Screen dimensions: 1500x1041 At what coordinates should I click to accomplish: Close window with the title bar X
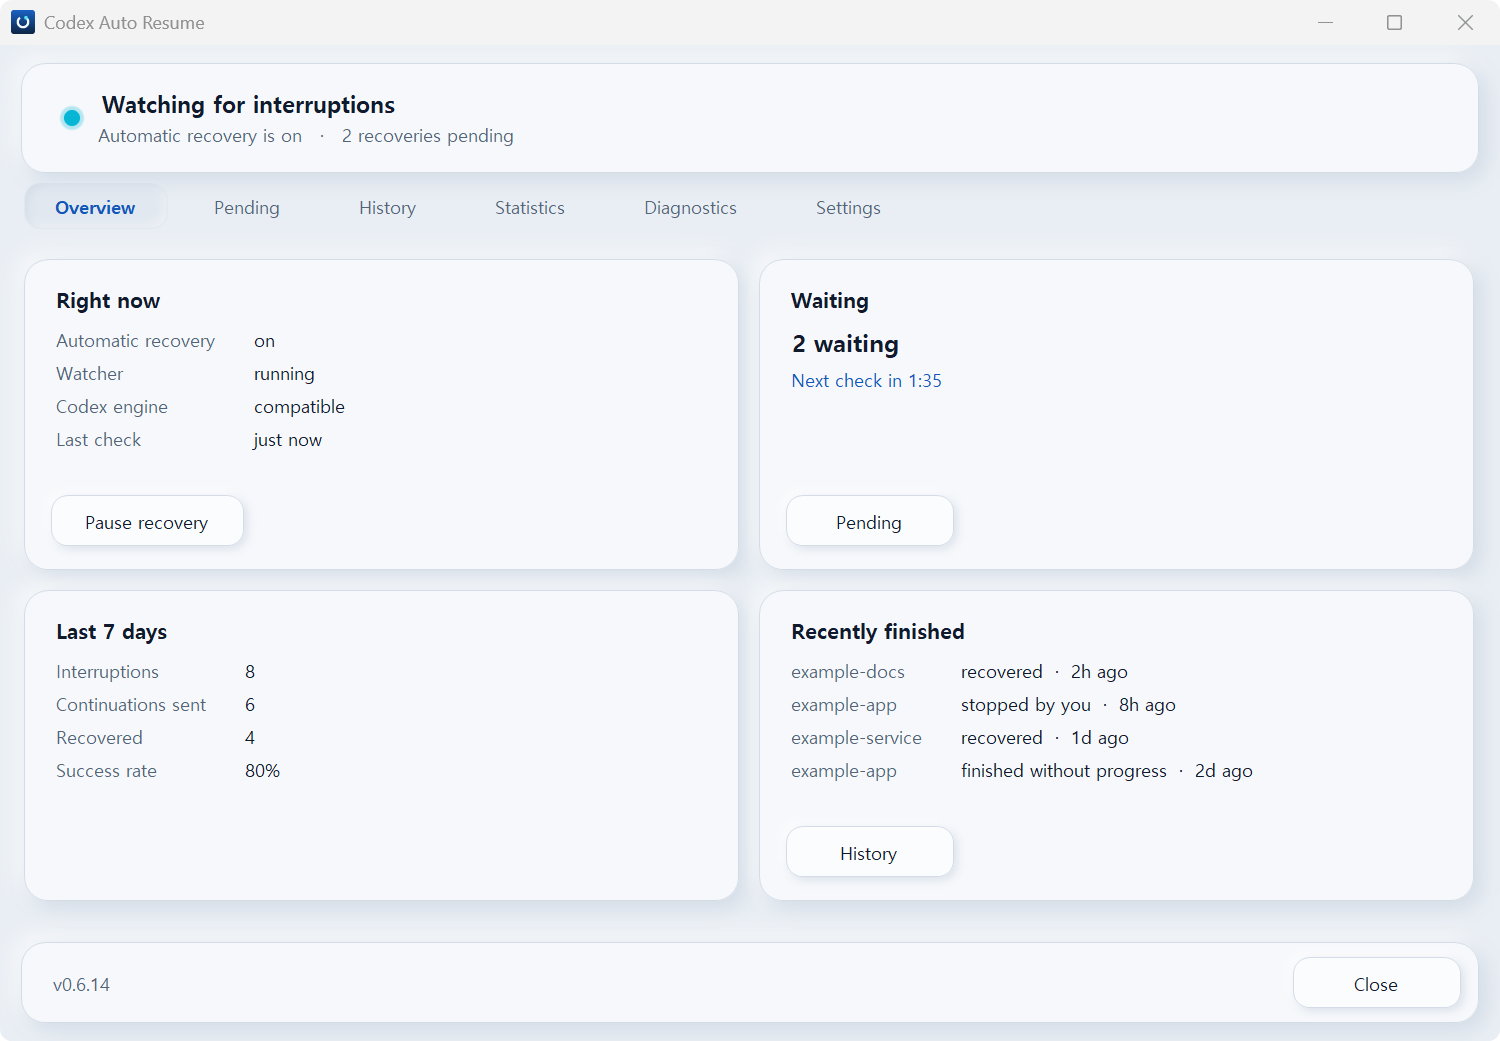click(x=1465, y=22)
